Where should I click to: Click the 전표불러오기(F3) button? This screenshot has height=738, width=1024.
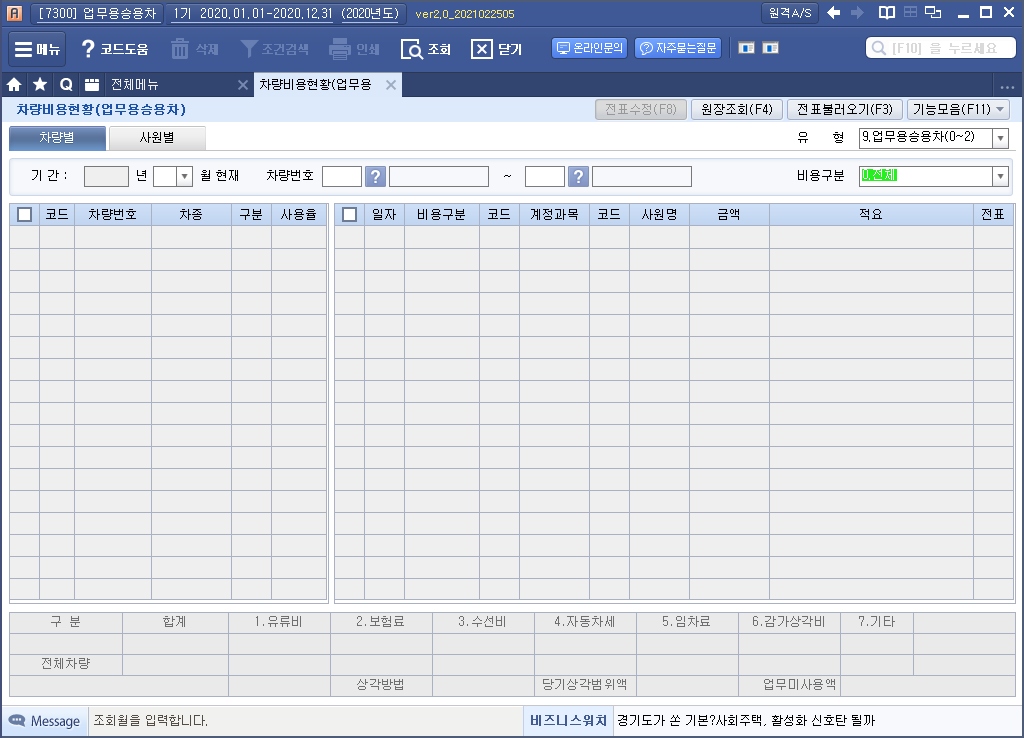[x=845, y=110]
